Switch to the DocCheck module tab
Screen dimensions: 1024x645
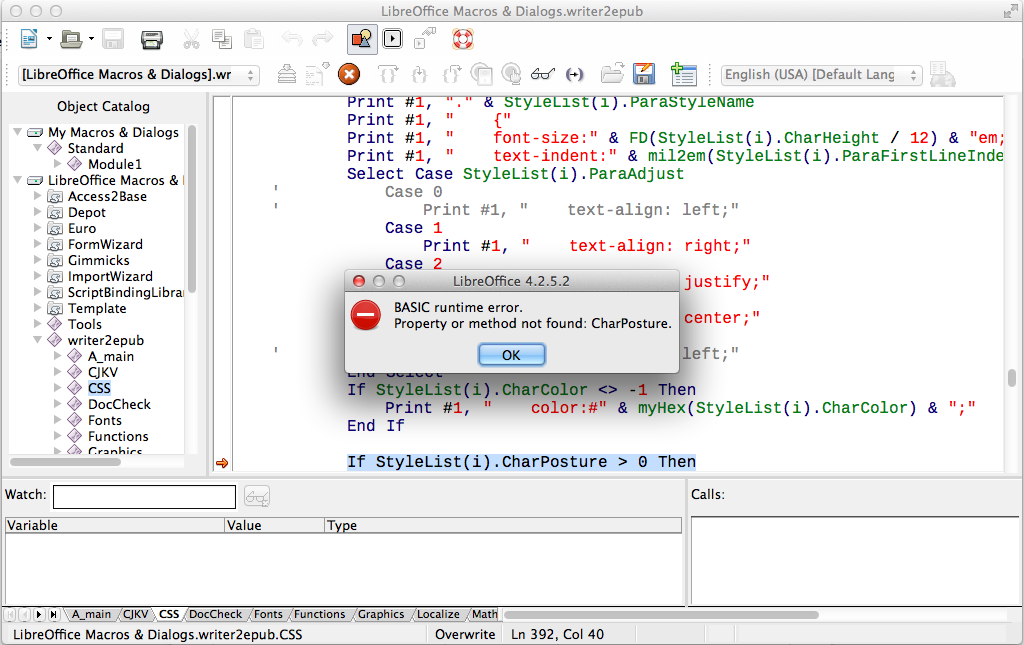tap(215, 614)
